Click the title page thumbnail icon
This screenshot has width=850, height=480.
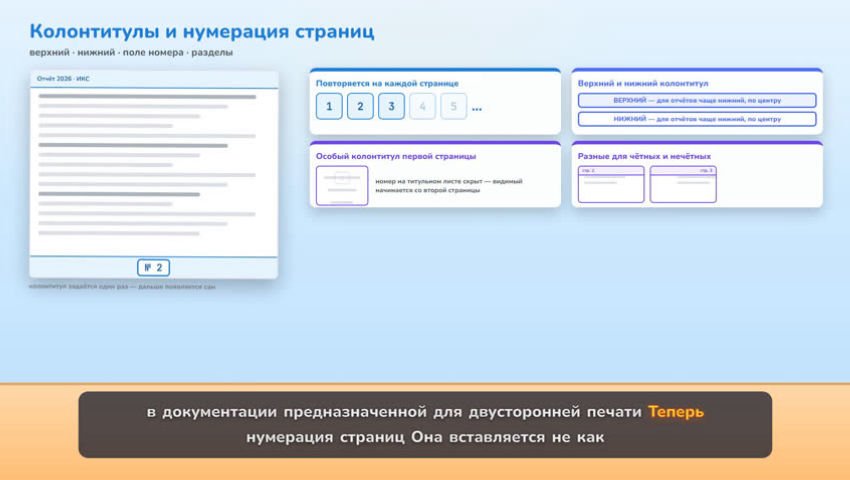tap(342, 186)
